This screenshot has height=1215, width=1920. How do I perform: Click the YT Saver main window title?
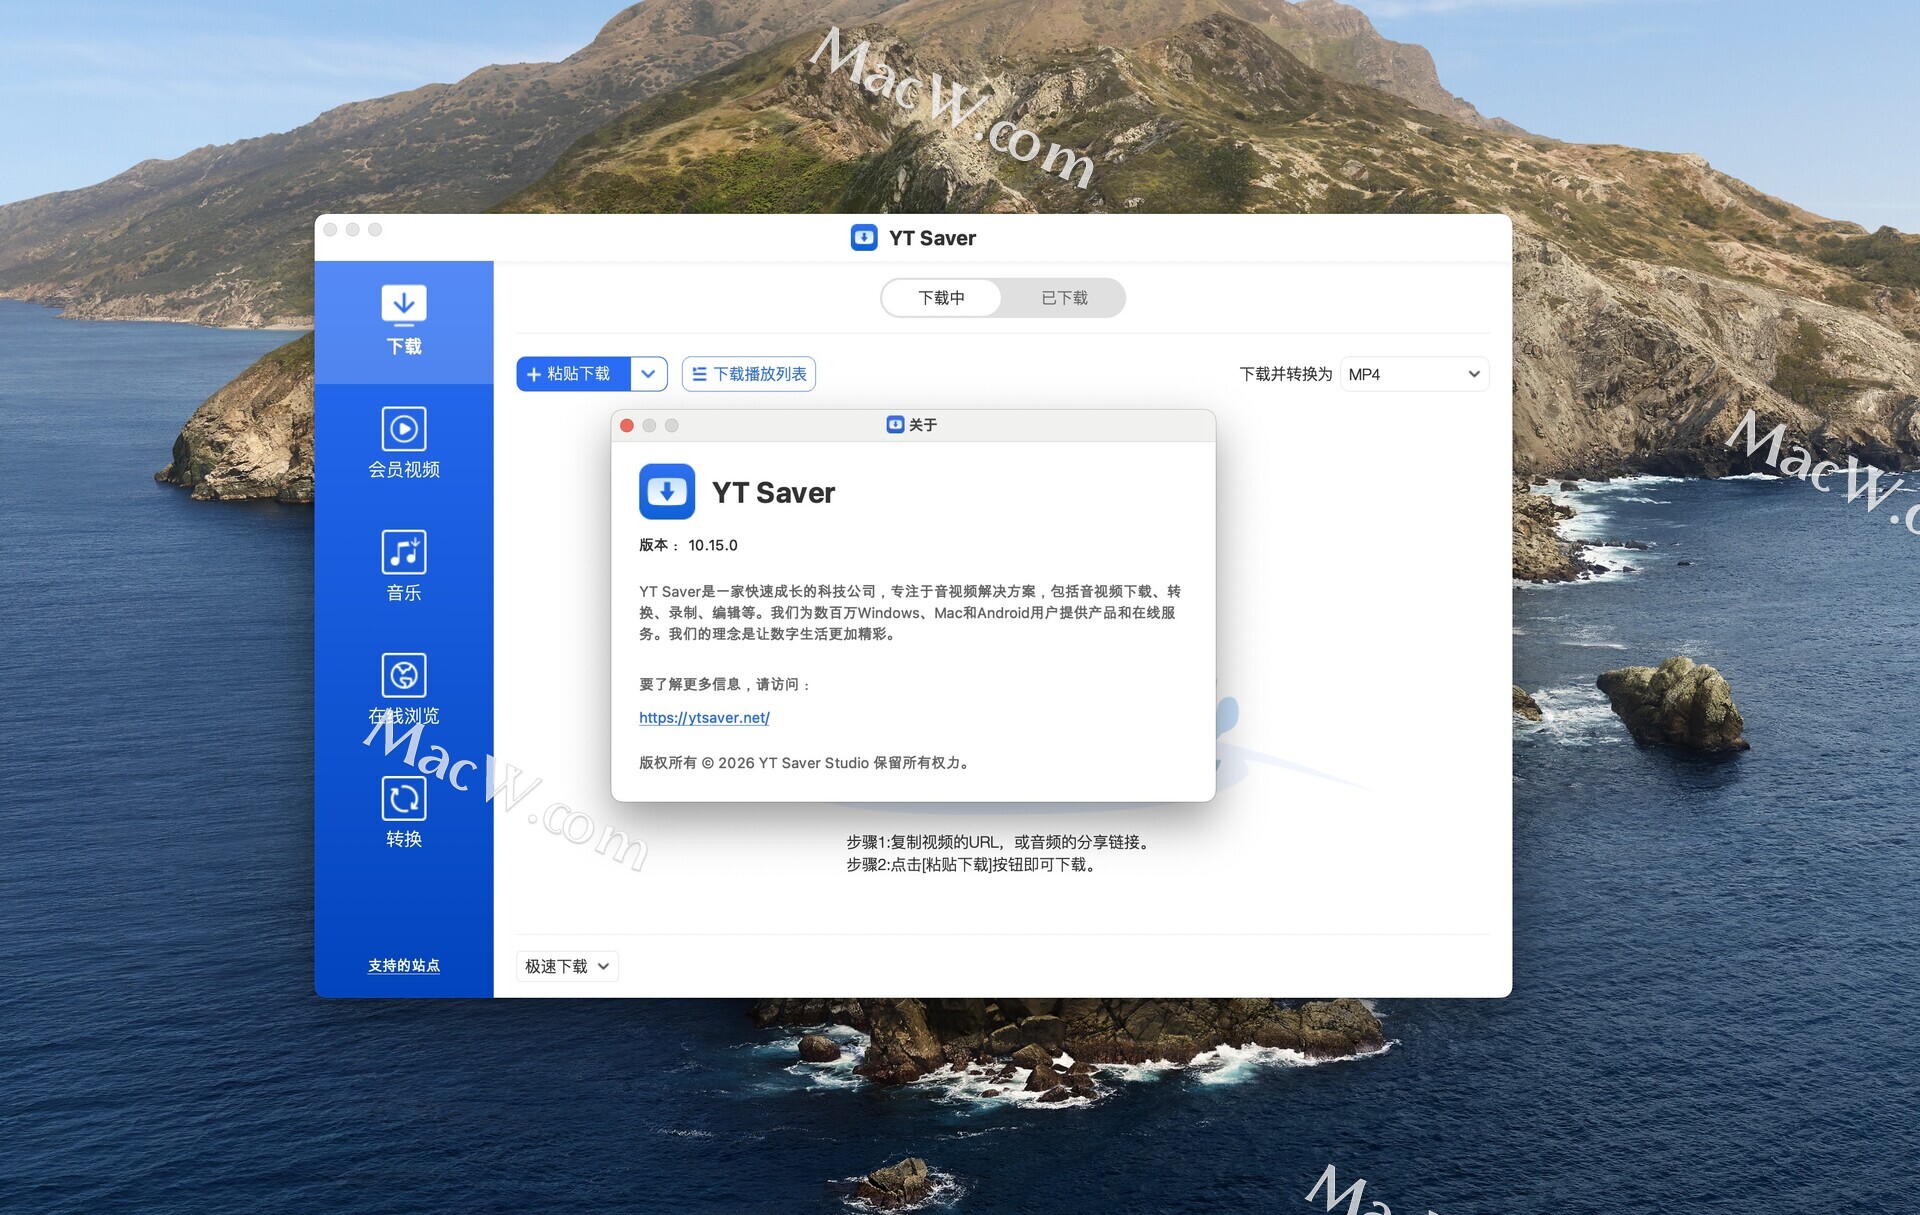click(x=932, y=238)
